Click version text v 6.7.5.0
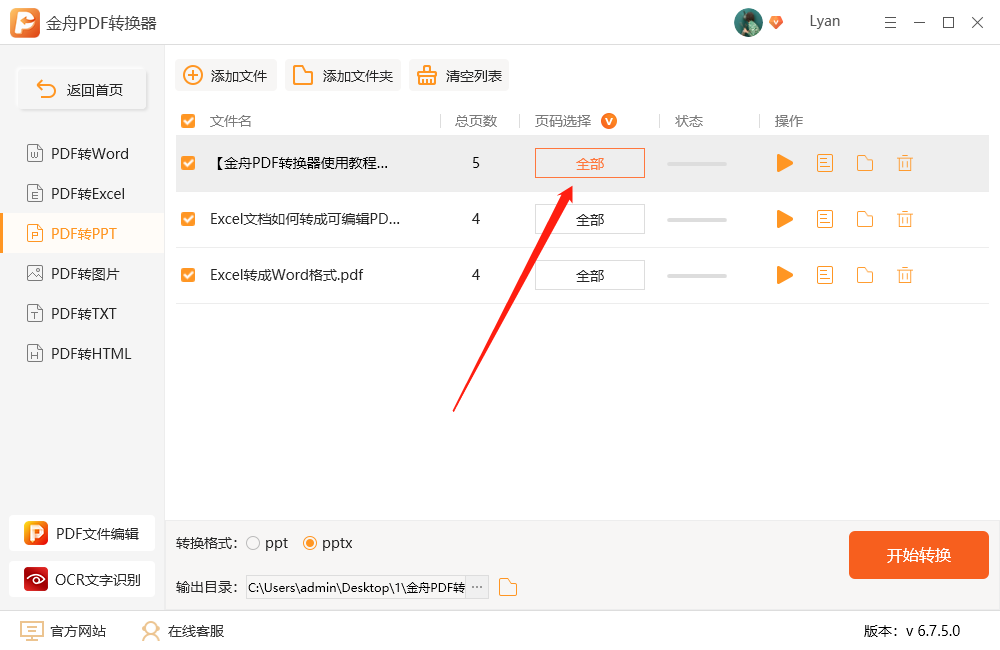1000x650 pixels. pos(933,631)
